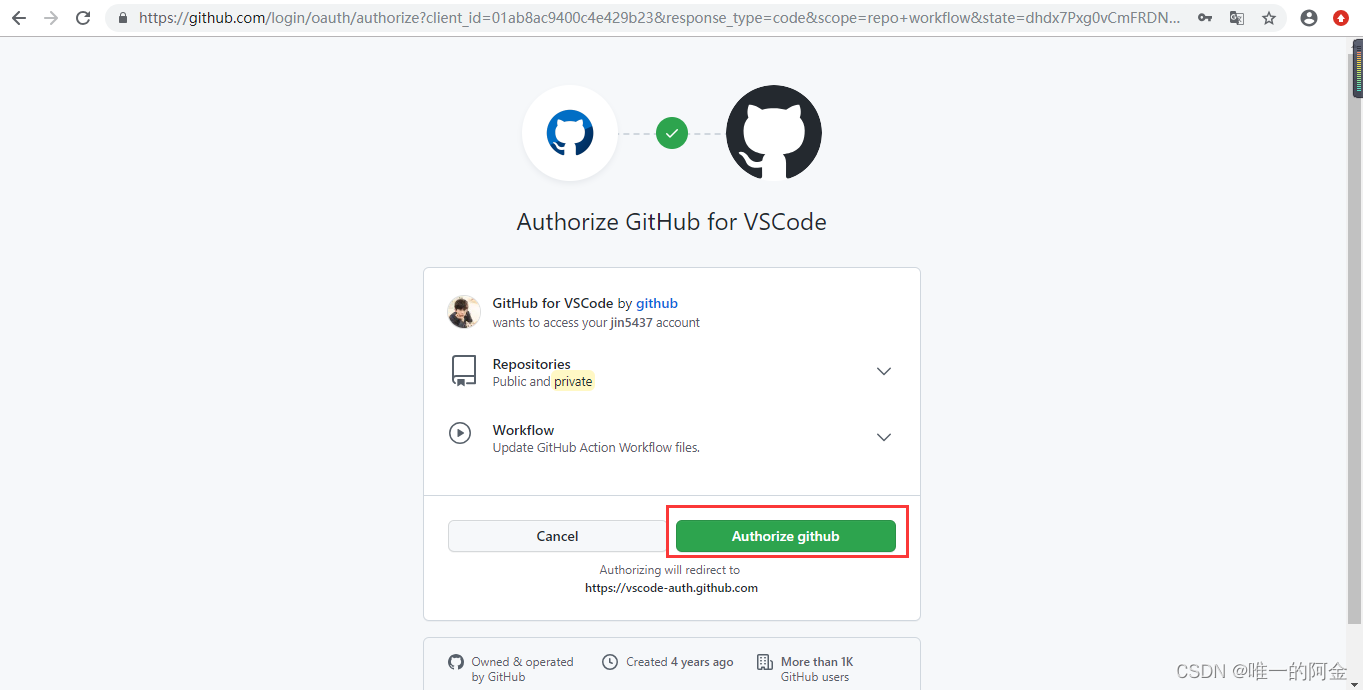Viewport: 1363px width, 690px height.
Task: Click the "Owned & operated by GitHub" text
Action: click(x=523, y=669)
